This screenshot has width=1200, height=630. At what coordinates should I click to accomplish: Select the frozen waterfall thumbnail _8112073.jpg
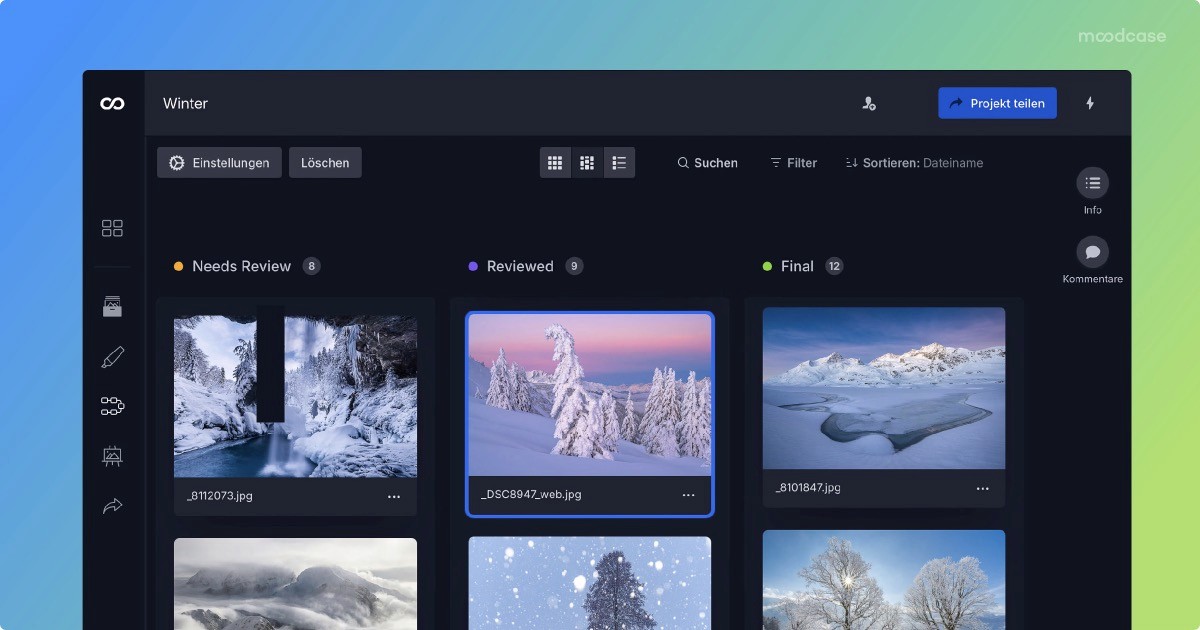(295, 397)
